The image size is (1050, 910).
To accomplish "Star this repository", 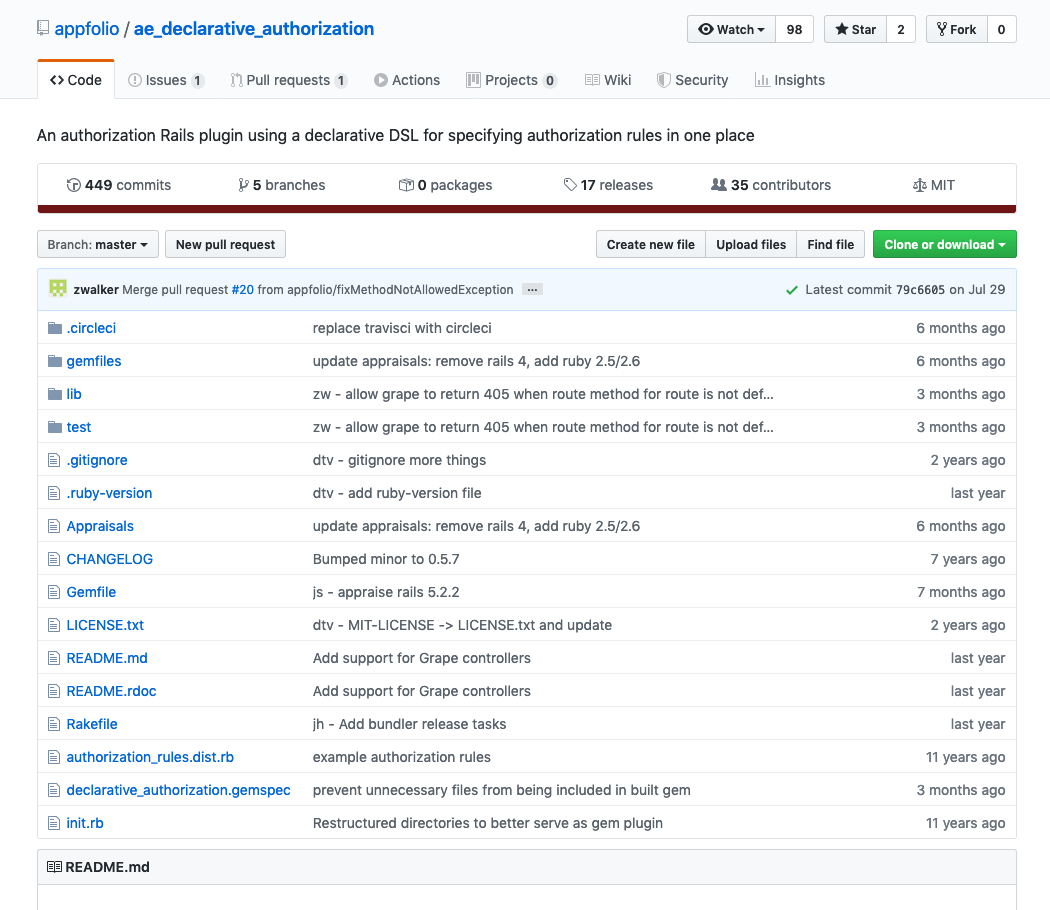I will click(856, 29).
